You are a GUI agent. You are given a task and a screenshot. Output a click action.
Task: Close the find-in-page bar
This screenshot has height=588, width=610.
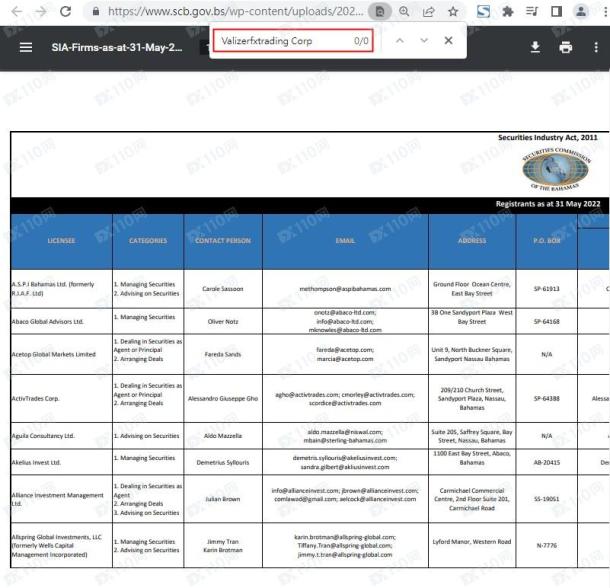(448, 40)
